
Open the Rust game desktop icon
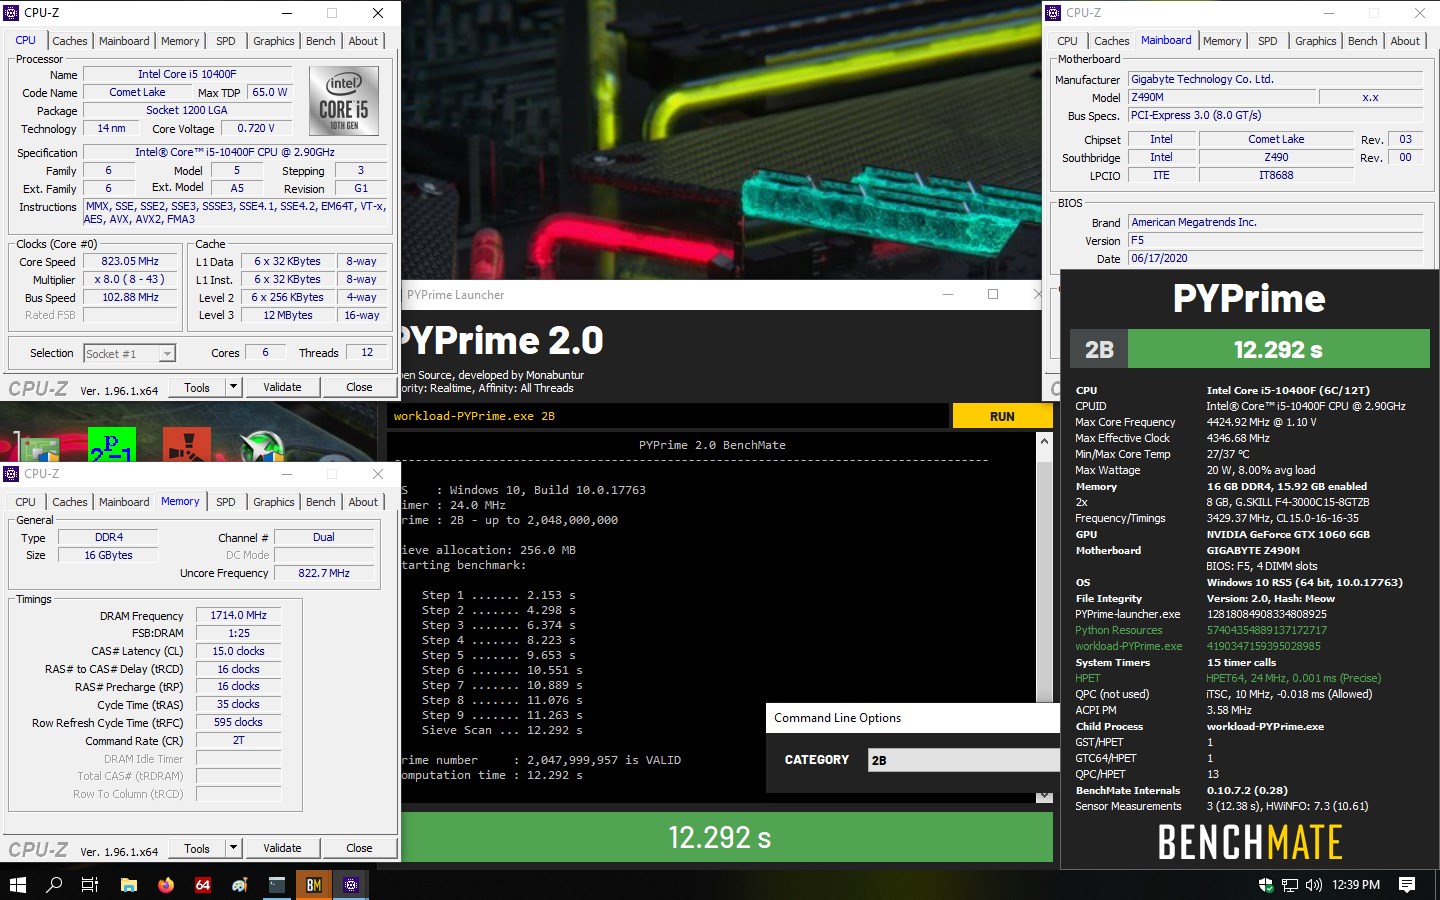click(187, 445)
